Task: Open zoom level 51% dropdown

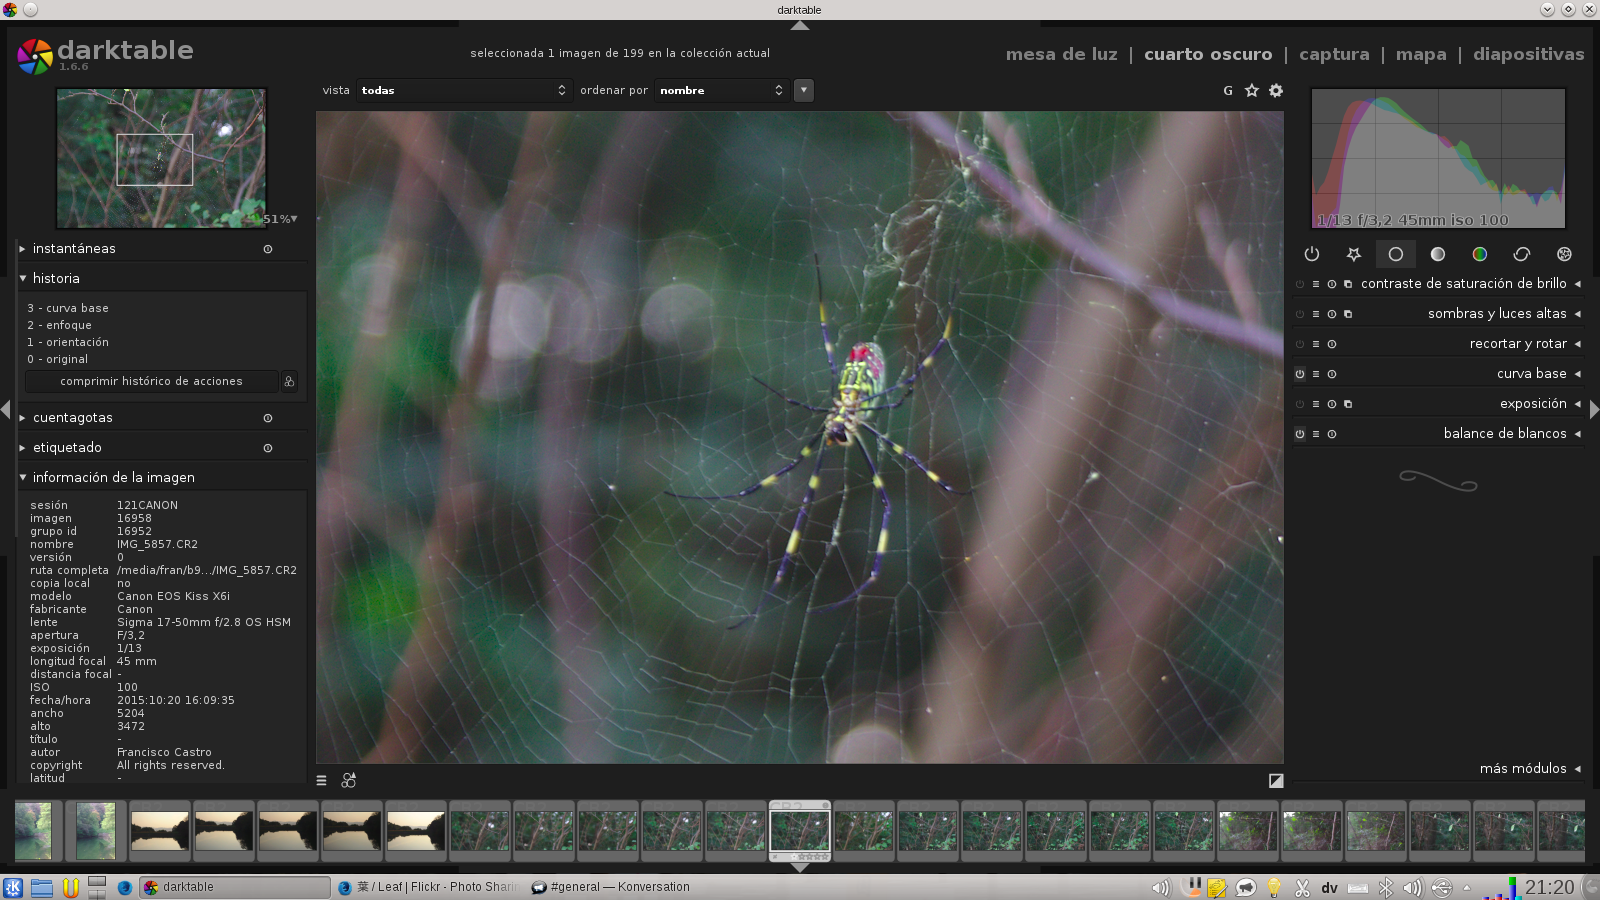Action: tap(280, 219)
